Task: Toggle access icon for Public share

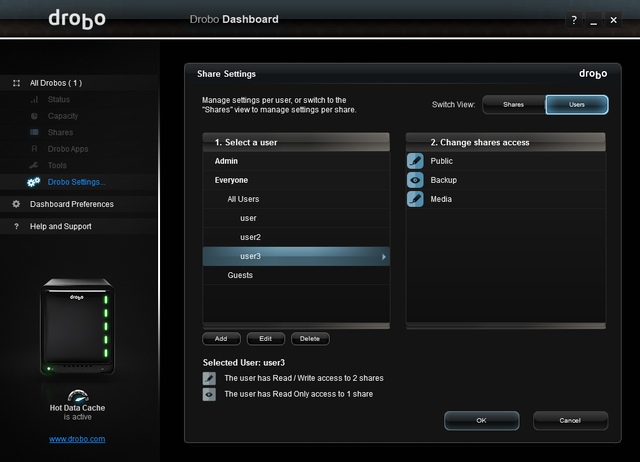Action: [416, 161]
